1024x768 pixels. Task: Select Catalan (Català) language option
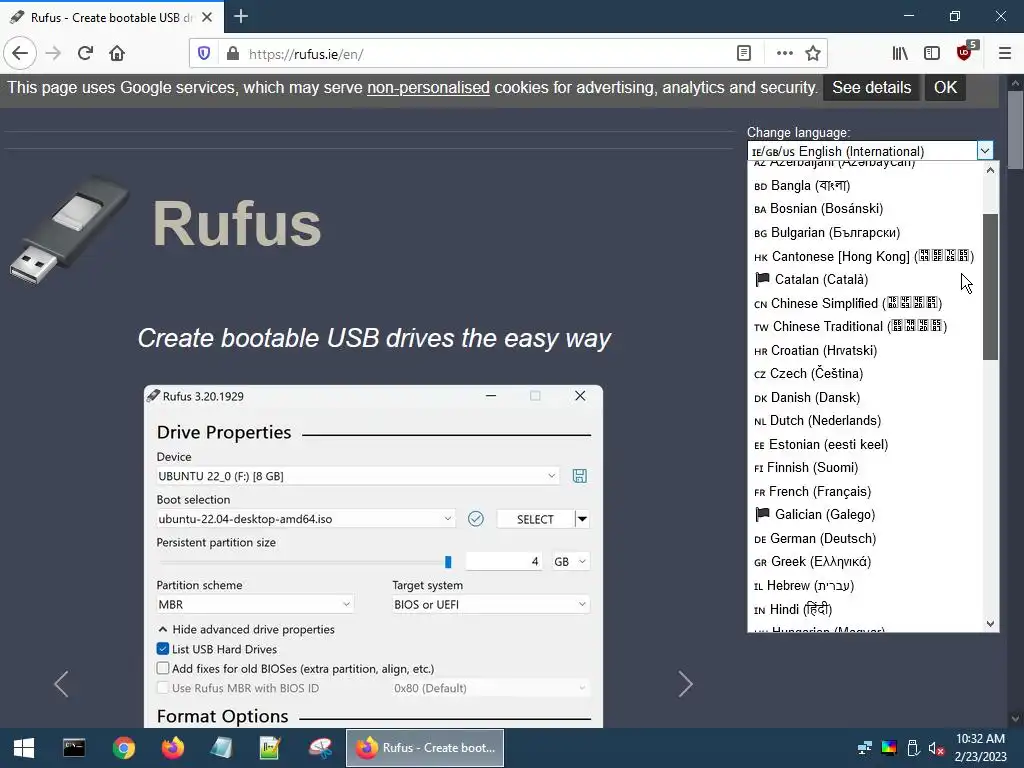(x=865, y=280)
